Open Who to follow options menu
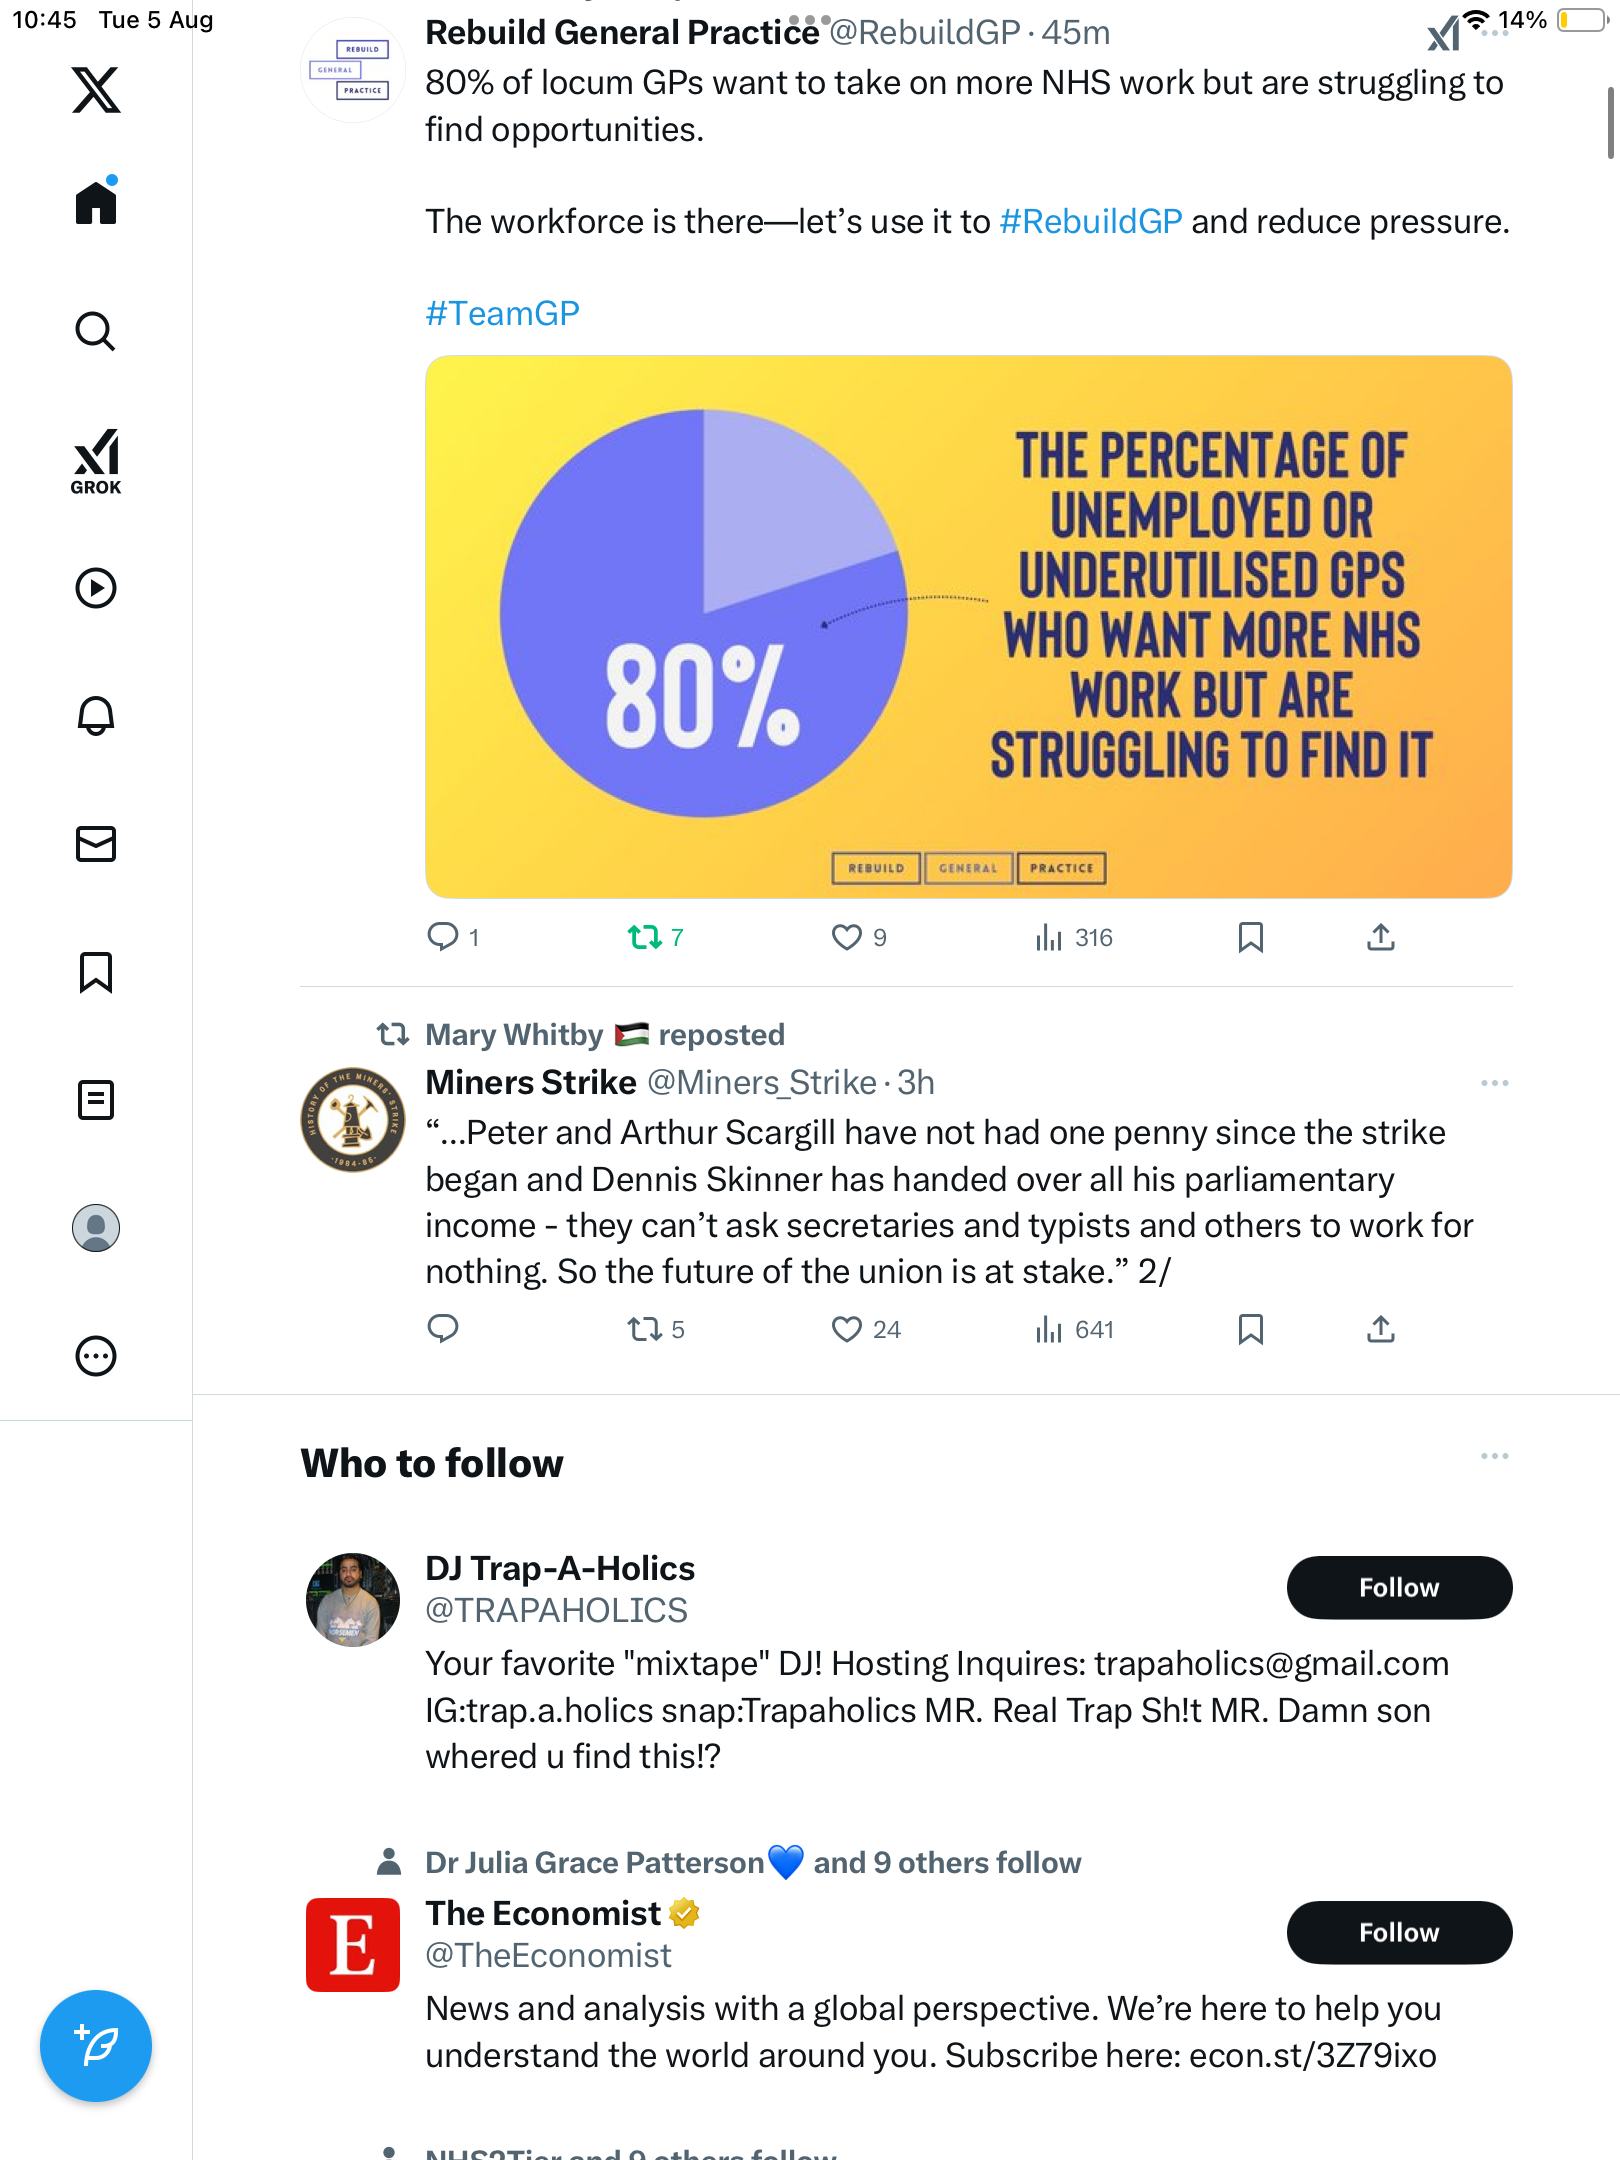This screenshot has width=1620, height=2160. coord(1494,1456)
